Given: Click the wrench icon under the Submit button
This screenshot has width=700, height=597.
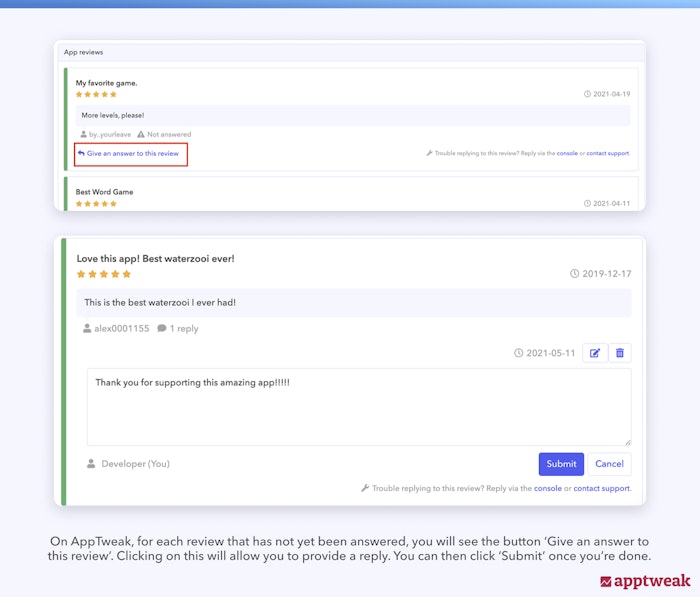Looking at the screenshot, I should (365, 488).
